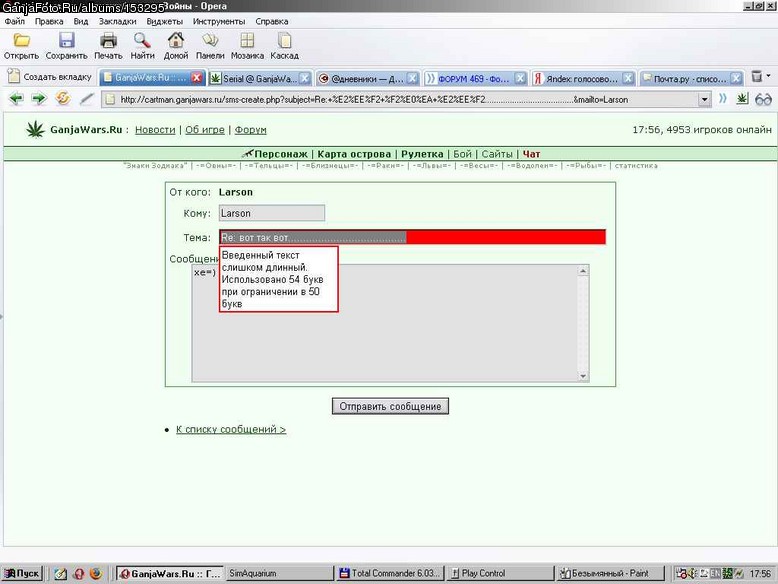The image size is (778, 584).
Task: Click the glasses icon beside address bar
Action: tap(763, 99)
